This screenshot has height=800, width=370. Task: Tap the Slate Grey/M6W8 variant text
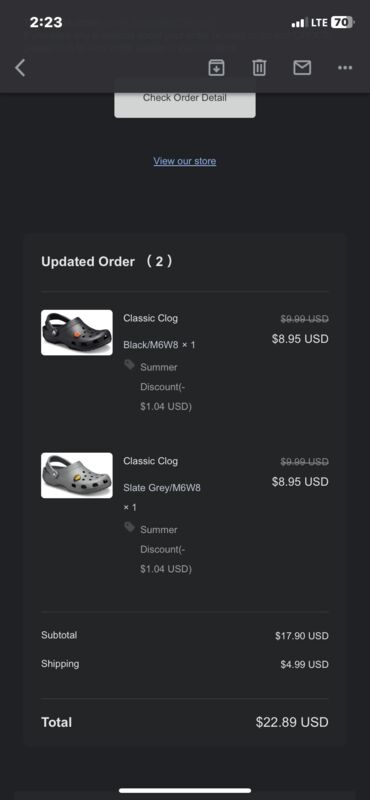pyautogui.click(x=162, y=488)
